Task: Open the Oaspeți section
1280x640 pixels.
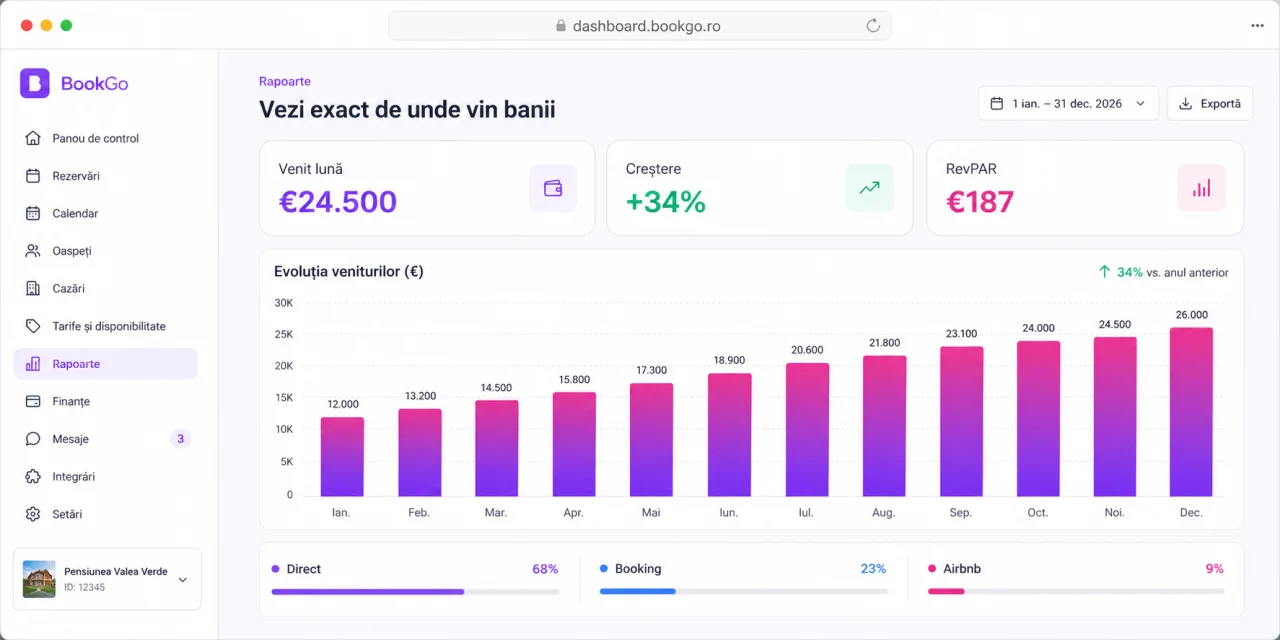Action: pyautogui.click(x=106, y=251)
